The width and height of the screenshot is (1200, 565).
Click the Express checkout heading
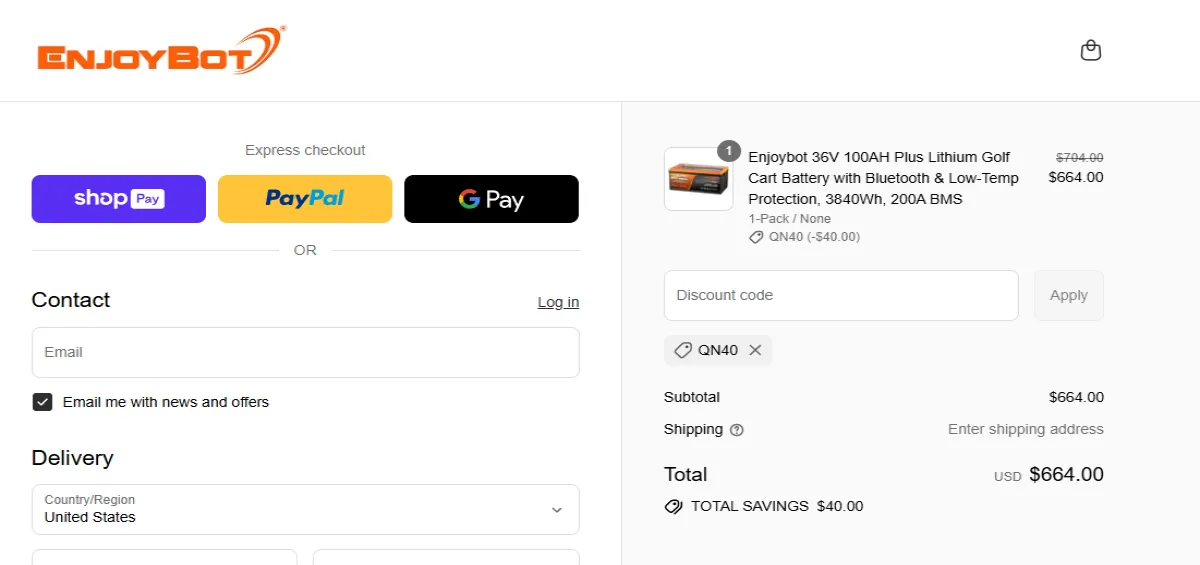tap(305, 150)
